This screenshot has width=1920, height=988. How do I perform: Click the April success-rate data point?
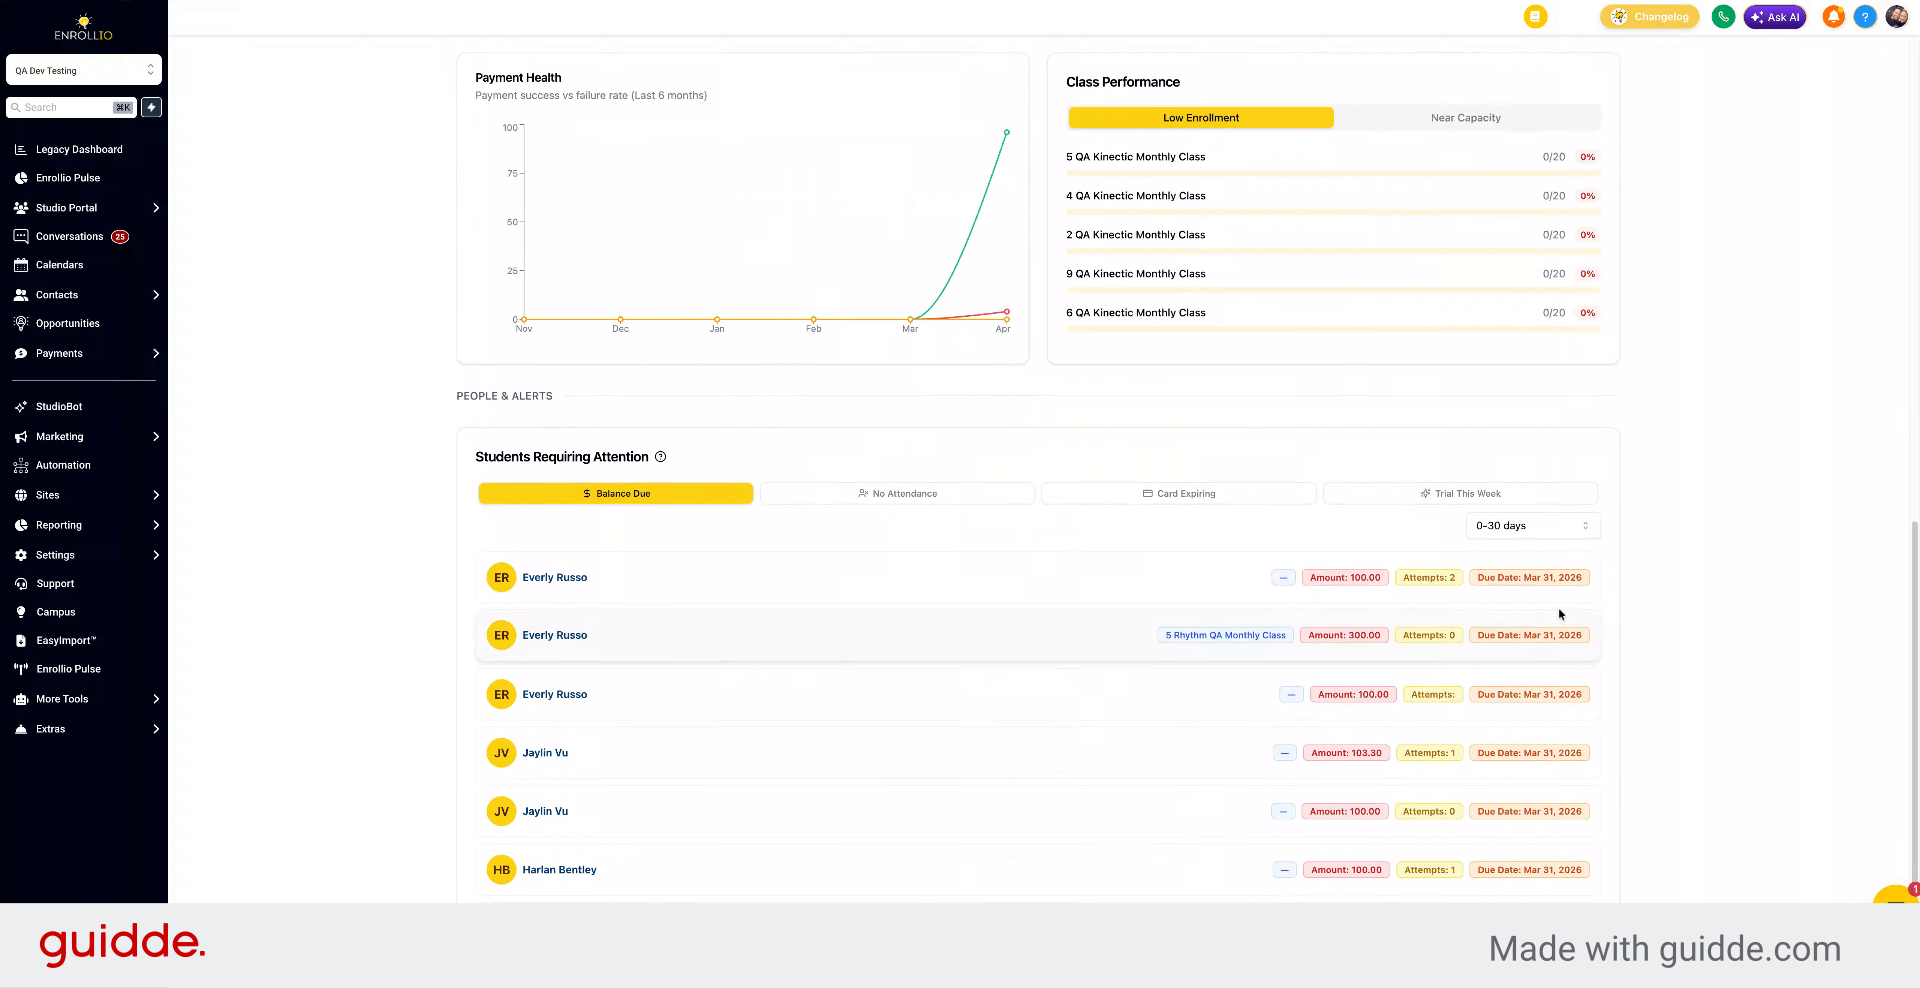pyautogui.click(x=1006, y=132)
